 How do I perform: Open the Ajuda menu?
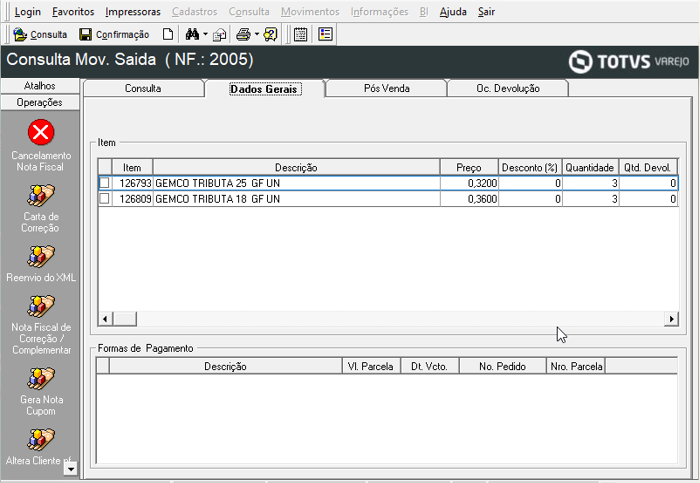[453, 12]
